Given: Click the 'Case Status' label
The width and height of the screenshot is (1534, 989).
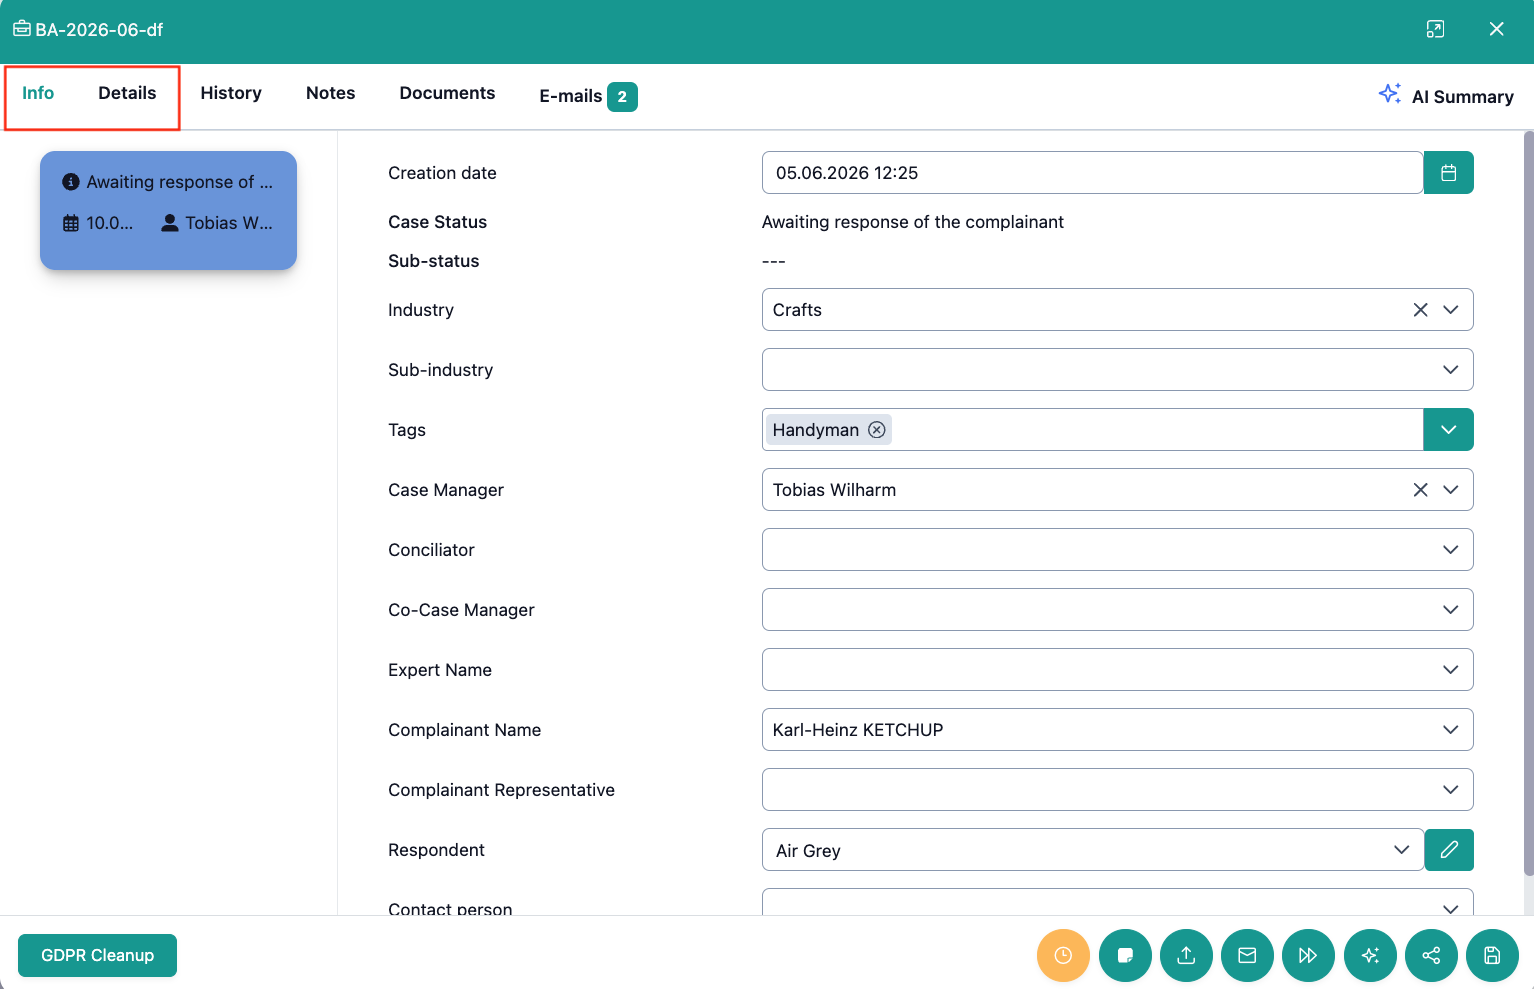Looking at the screenshot, I should point(437,222).
